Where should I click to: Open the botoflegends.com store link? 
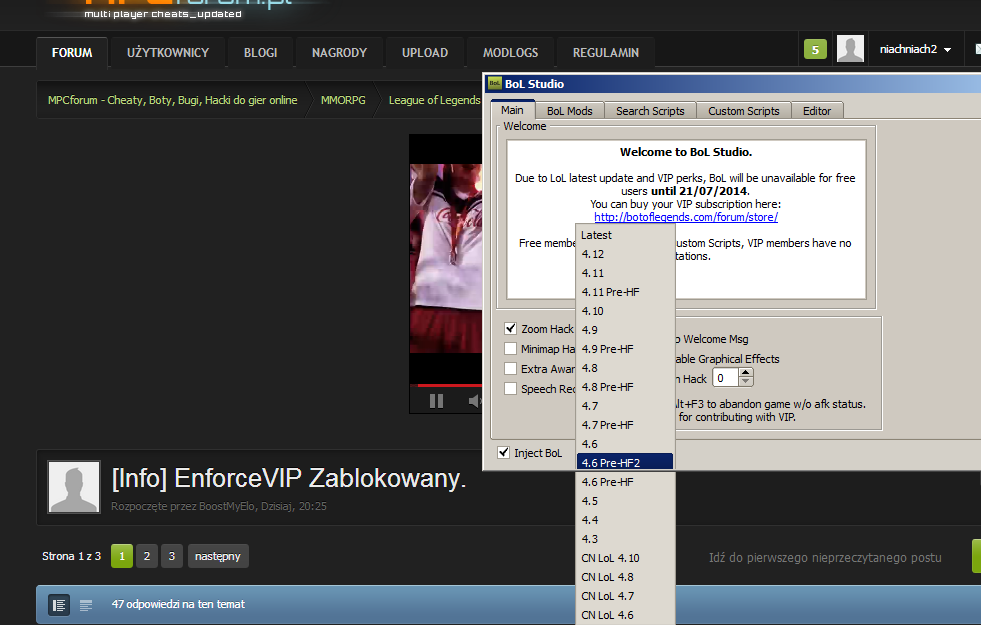[x=686, y=217]
